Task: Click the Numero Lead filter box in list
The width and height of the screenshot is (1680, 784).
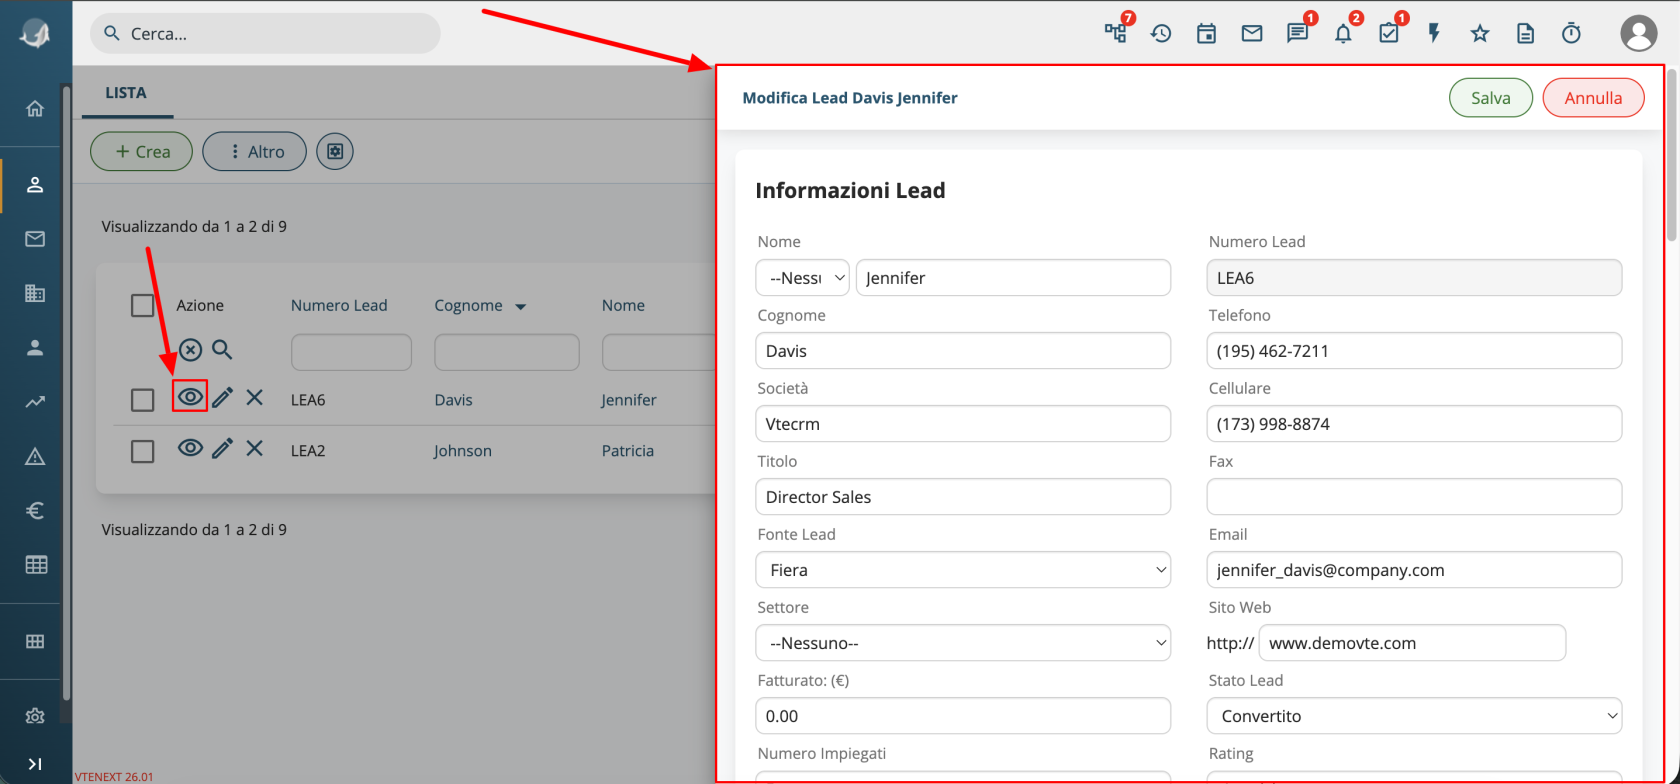Action: point(351,352)
